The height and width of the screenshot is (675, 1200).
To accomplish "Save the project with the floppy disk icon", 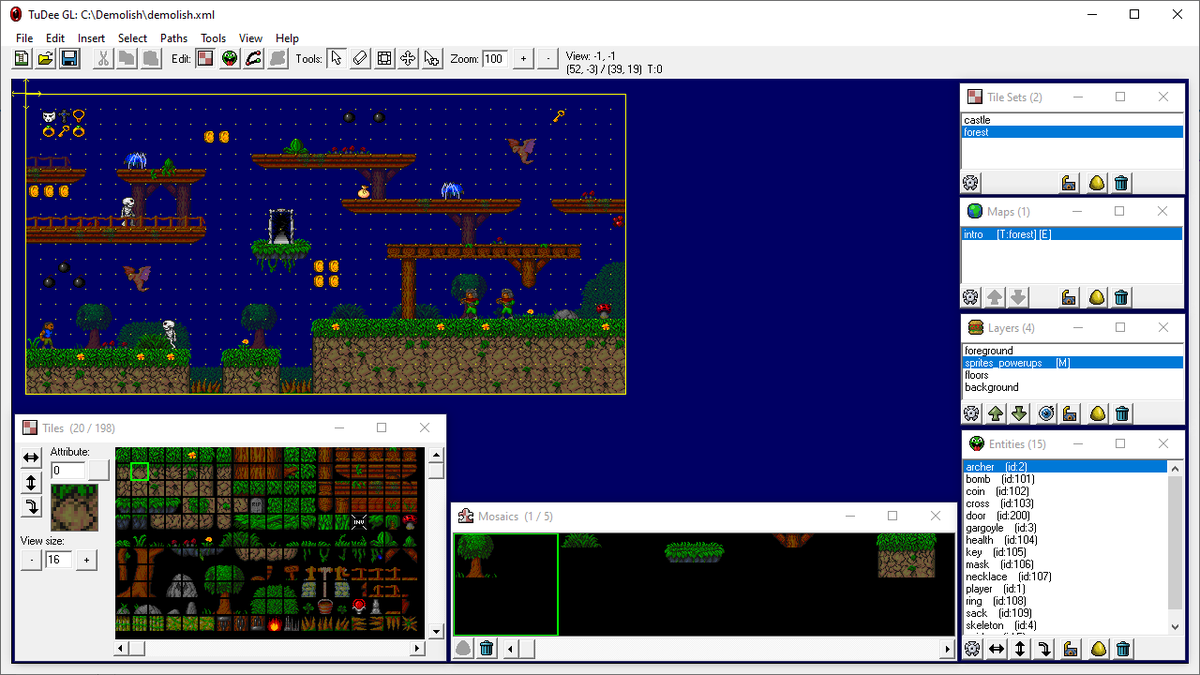I will [70, 59].
